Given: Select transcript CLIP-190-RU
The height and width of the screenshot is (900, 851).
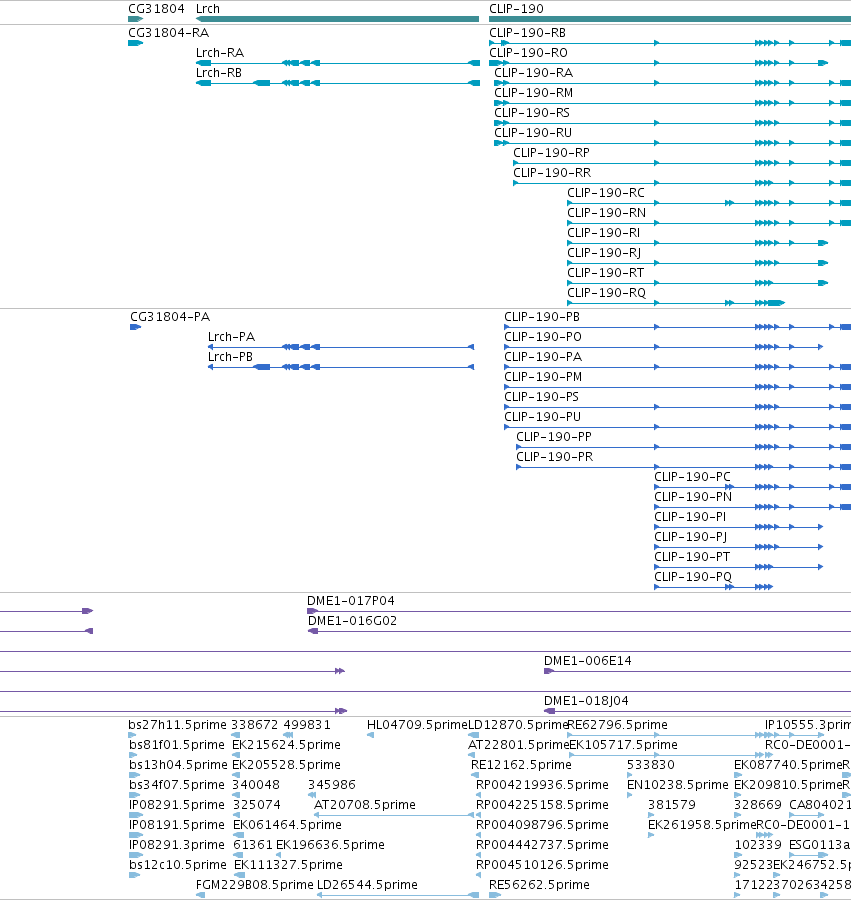Looking at the screenshot, I should point(533,133).
